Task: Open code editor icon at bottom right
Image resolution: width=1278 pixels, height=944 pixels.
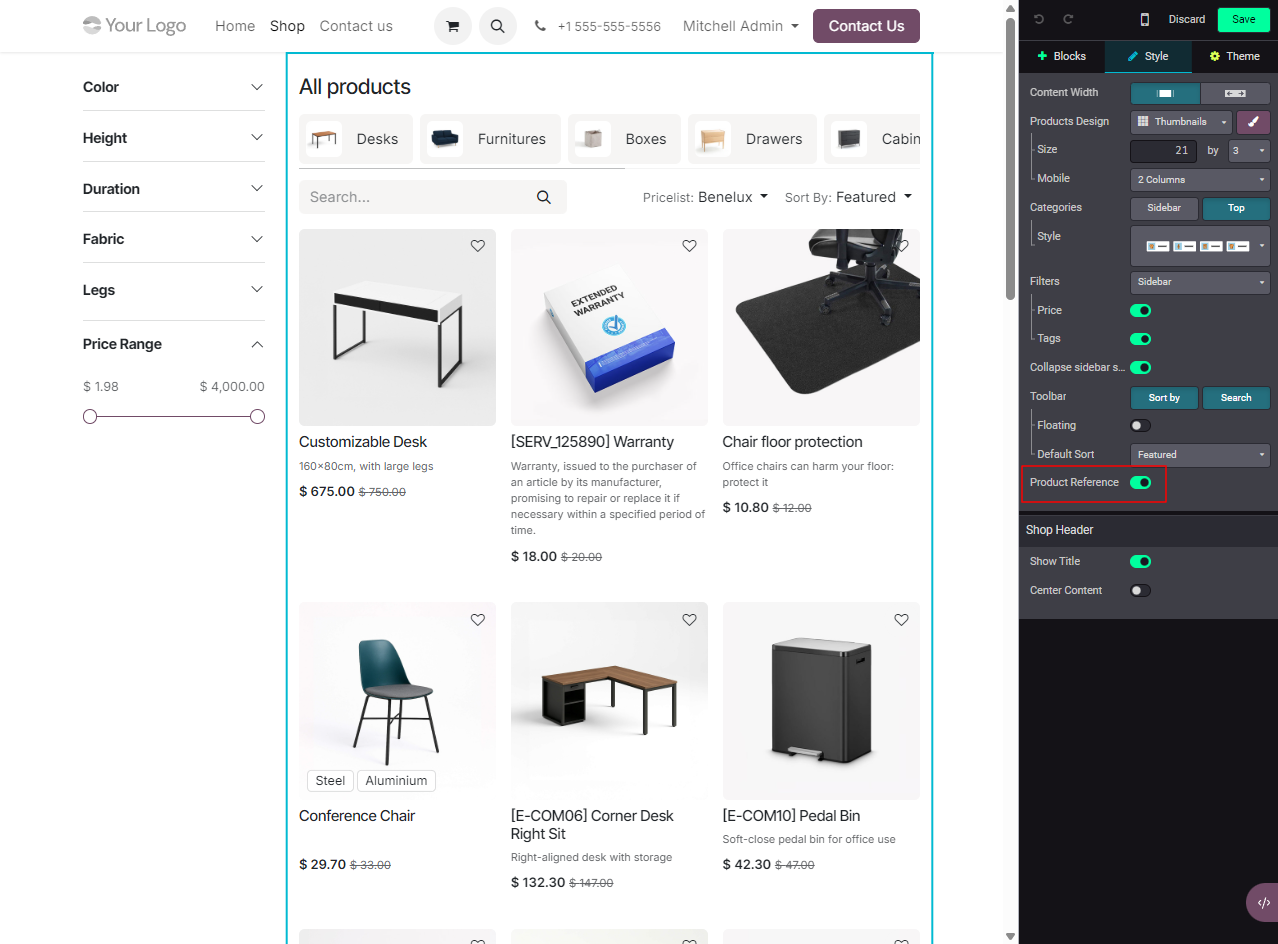Action: click(1263, 902)
